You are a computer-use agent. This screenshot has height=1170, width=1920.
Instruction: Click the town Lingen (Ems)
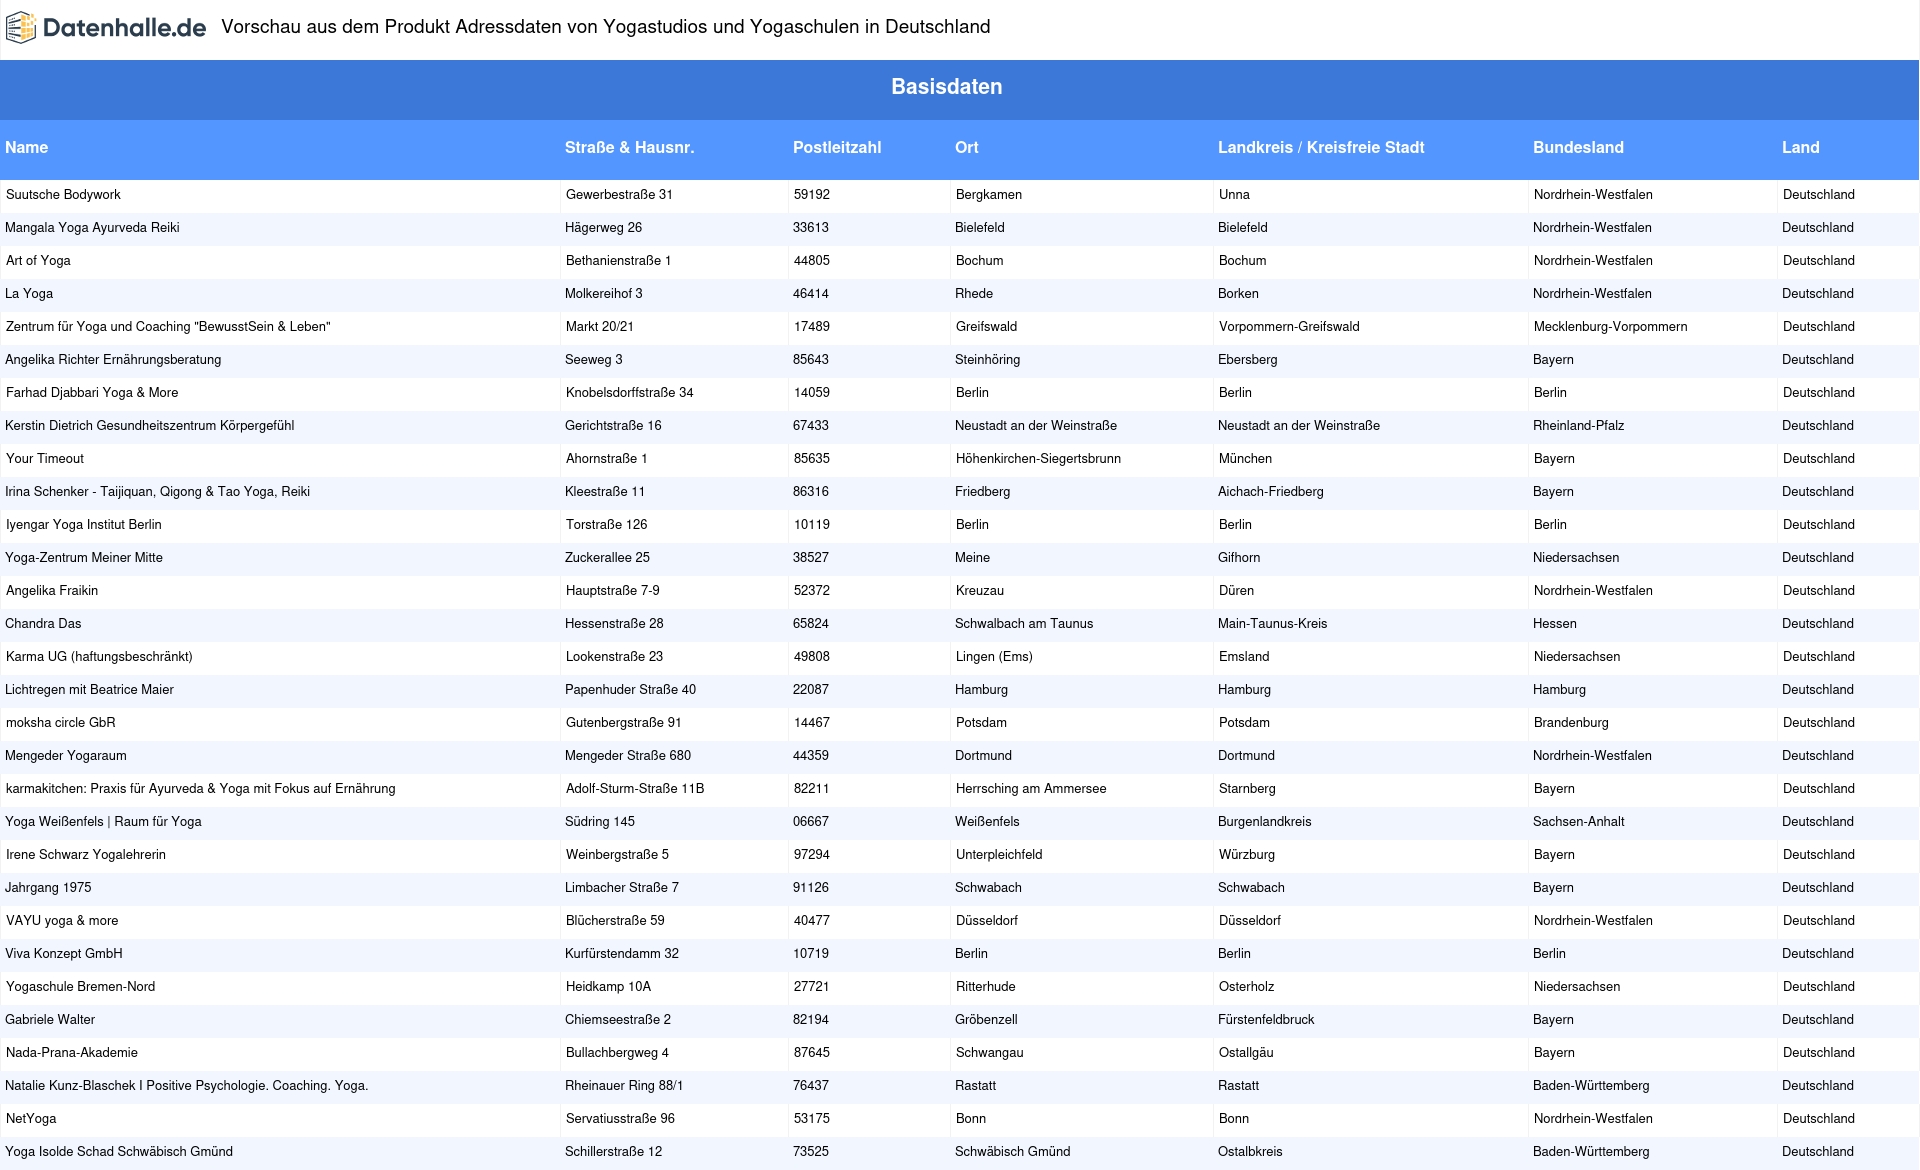pos(994,656)
